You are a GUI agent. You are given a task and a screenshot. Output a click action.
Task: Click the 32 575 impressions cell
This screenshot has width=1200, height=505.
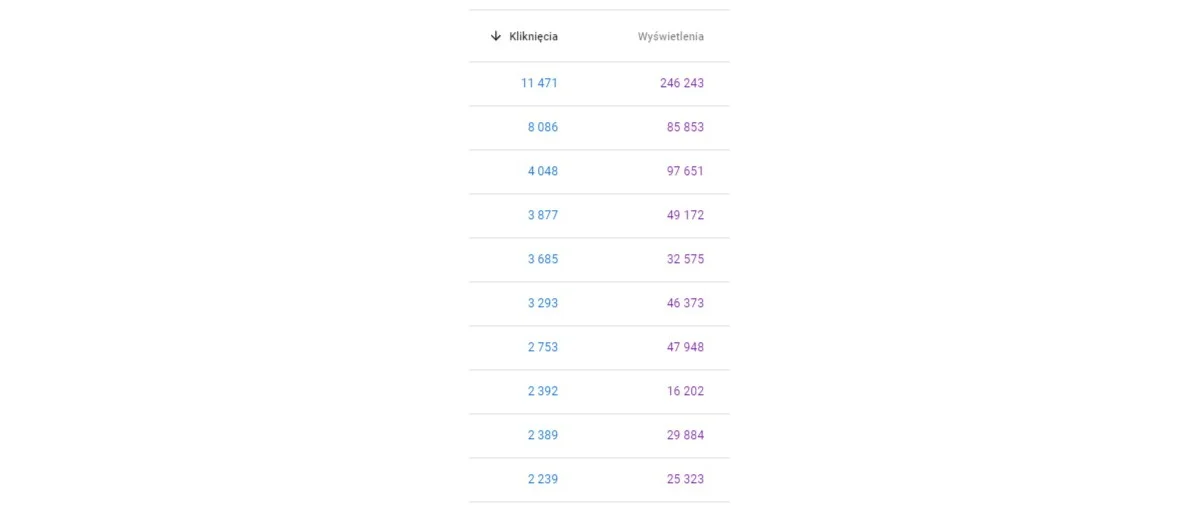pyautogui.click(x=685, y=259)
